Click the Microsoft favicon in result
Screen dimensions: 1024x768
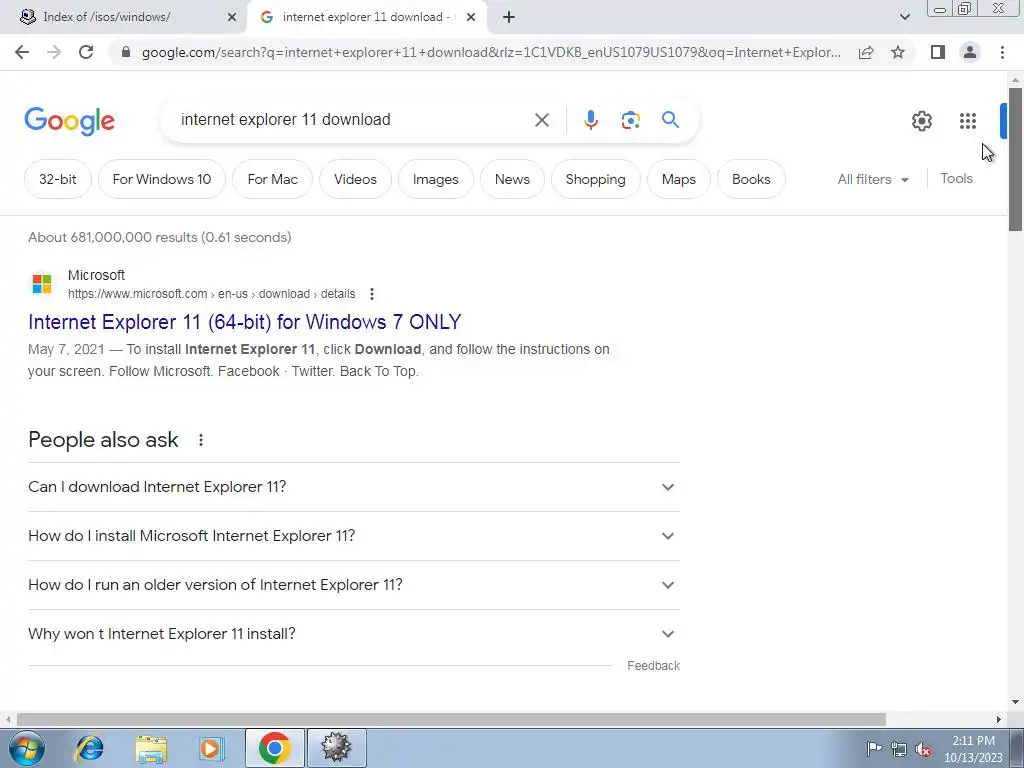(42, 284)
